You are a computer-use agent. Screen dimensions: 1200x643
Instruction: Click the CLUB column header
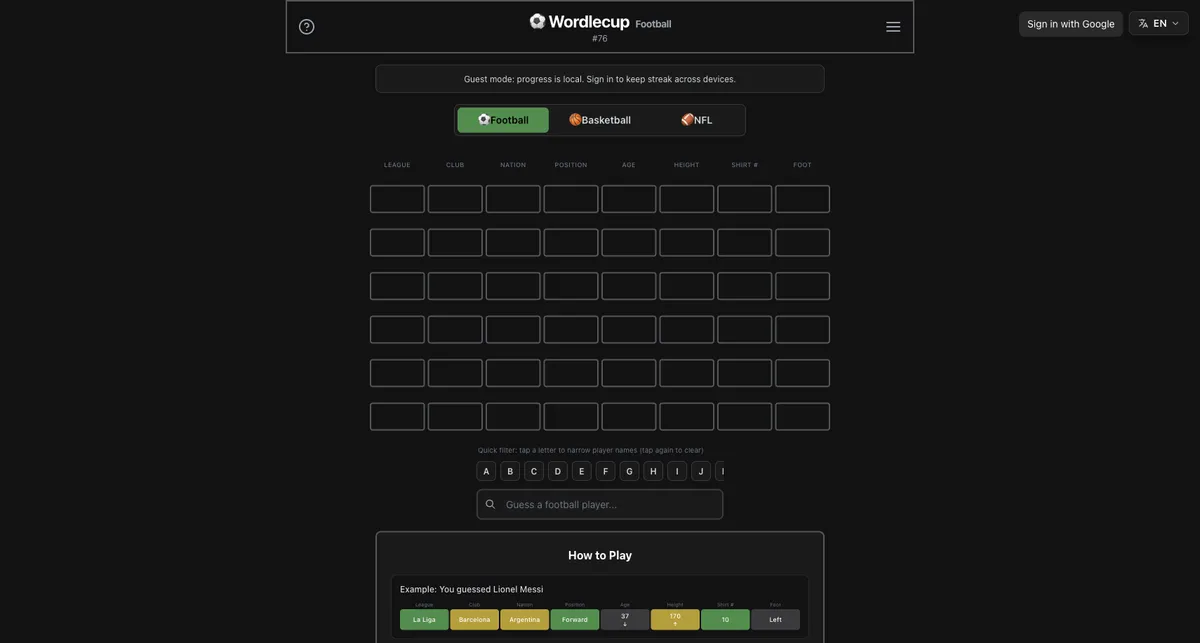[x=455, y=165]
